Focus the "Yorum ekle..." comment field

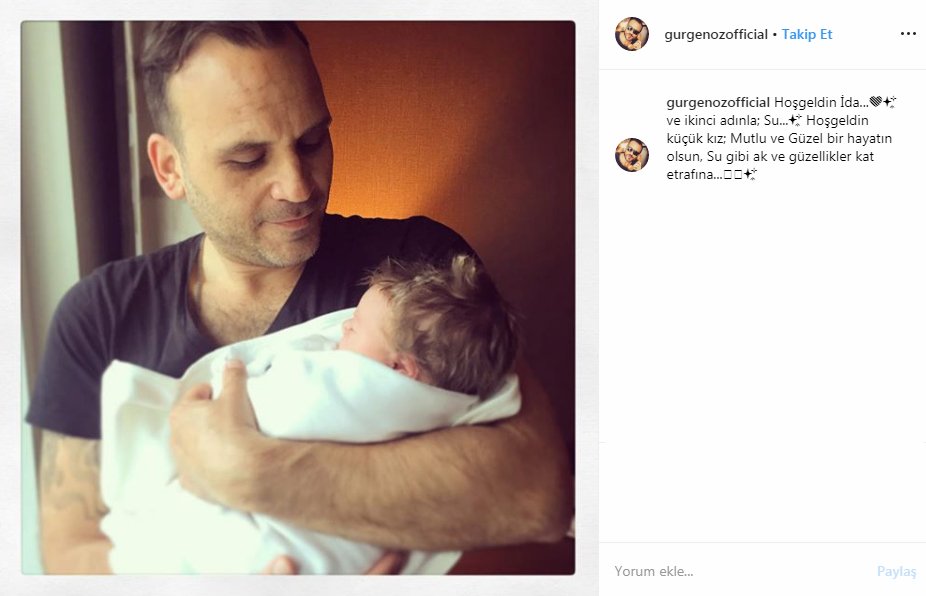point(738,571)
